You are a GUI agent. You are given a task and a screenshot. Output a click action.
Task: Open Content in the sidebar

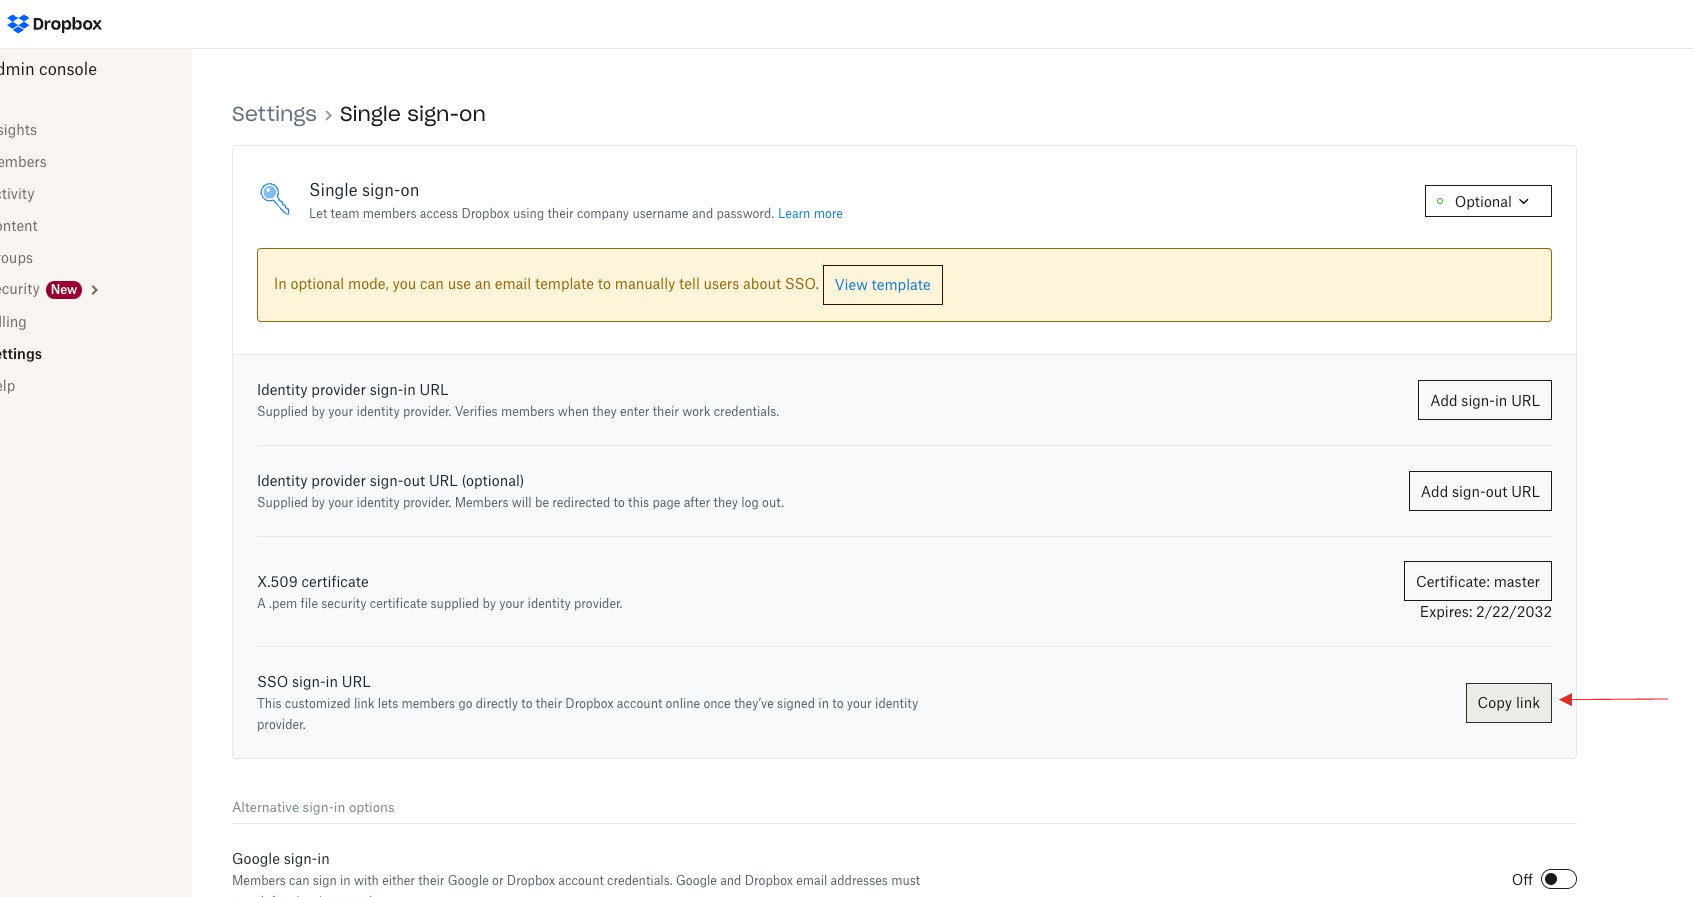[19, 226]
